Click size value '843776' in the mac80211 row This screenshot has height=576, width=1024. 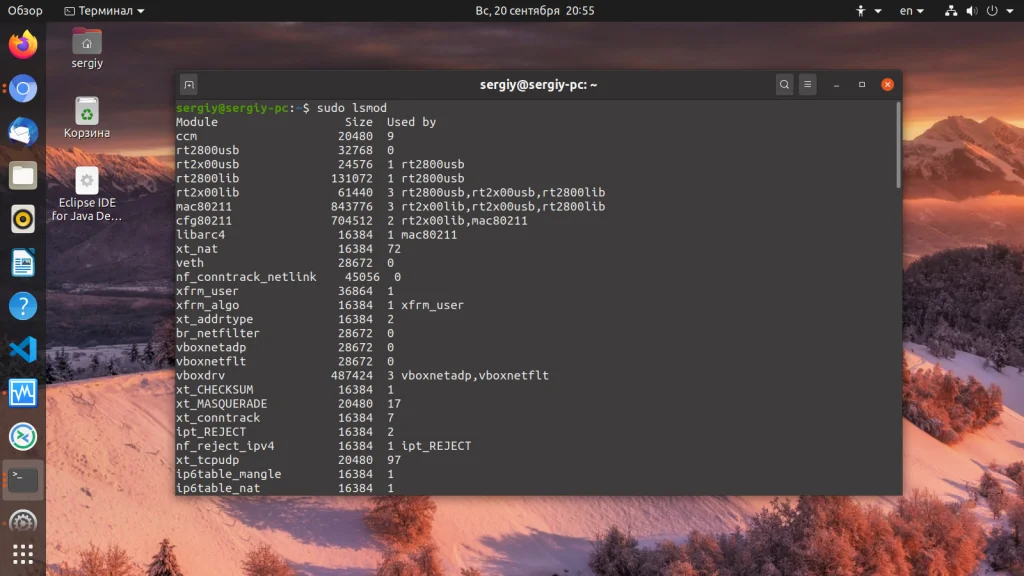pos(352,206)
